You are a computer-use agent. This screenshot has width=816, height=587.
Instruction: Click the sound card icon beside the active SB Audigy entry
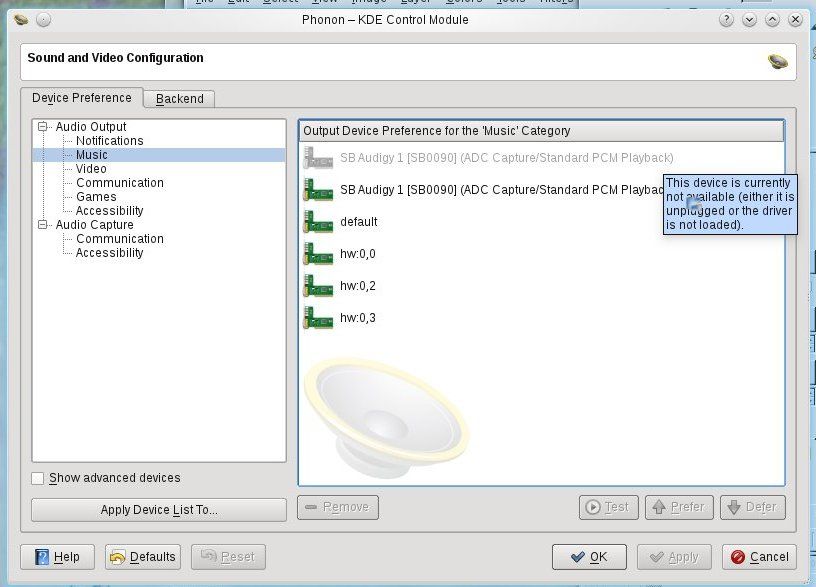(x=318, y=190)
